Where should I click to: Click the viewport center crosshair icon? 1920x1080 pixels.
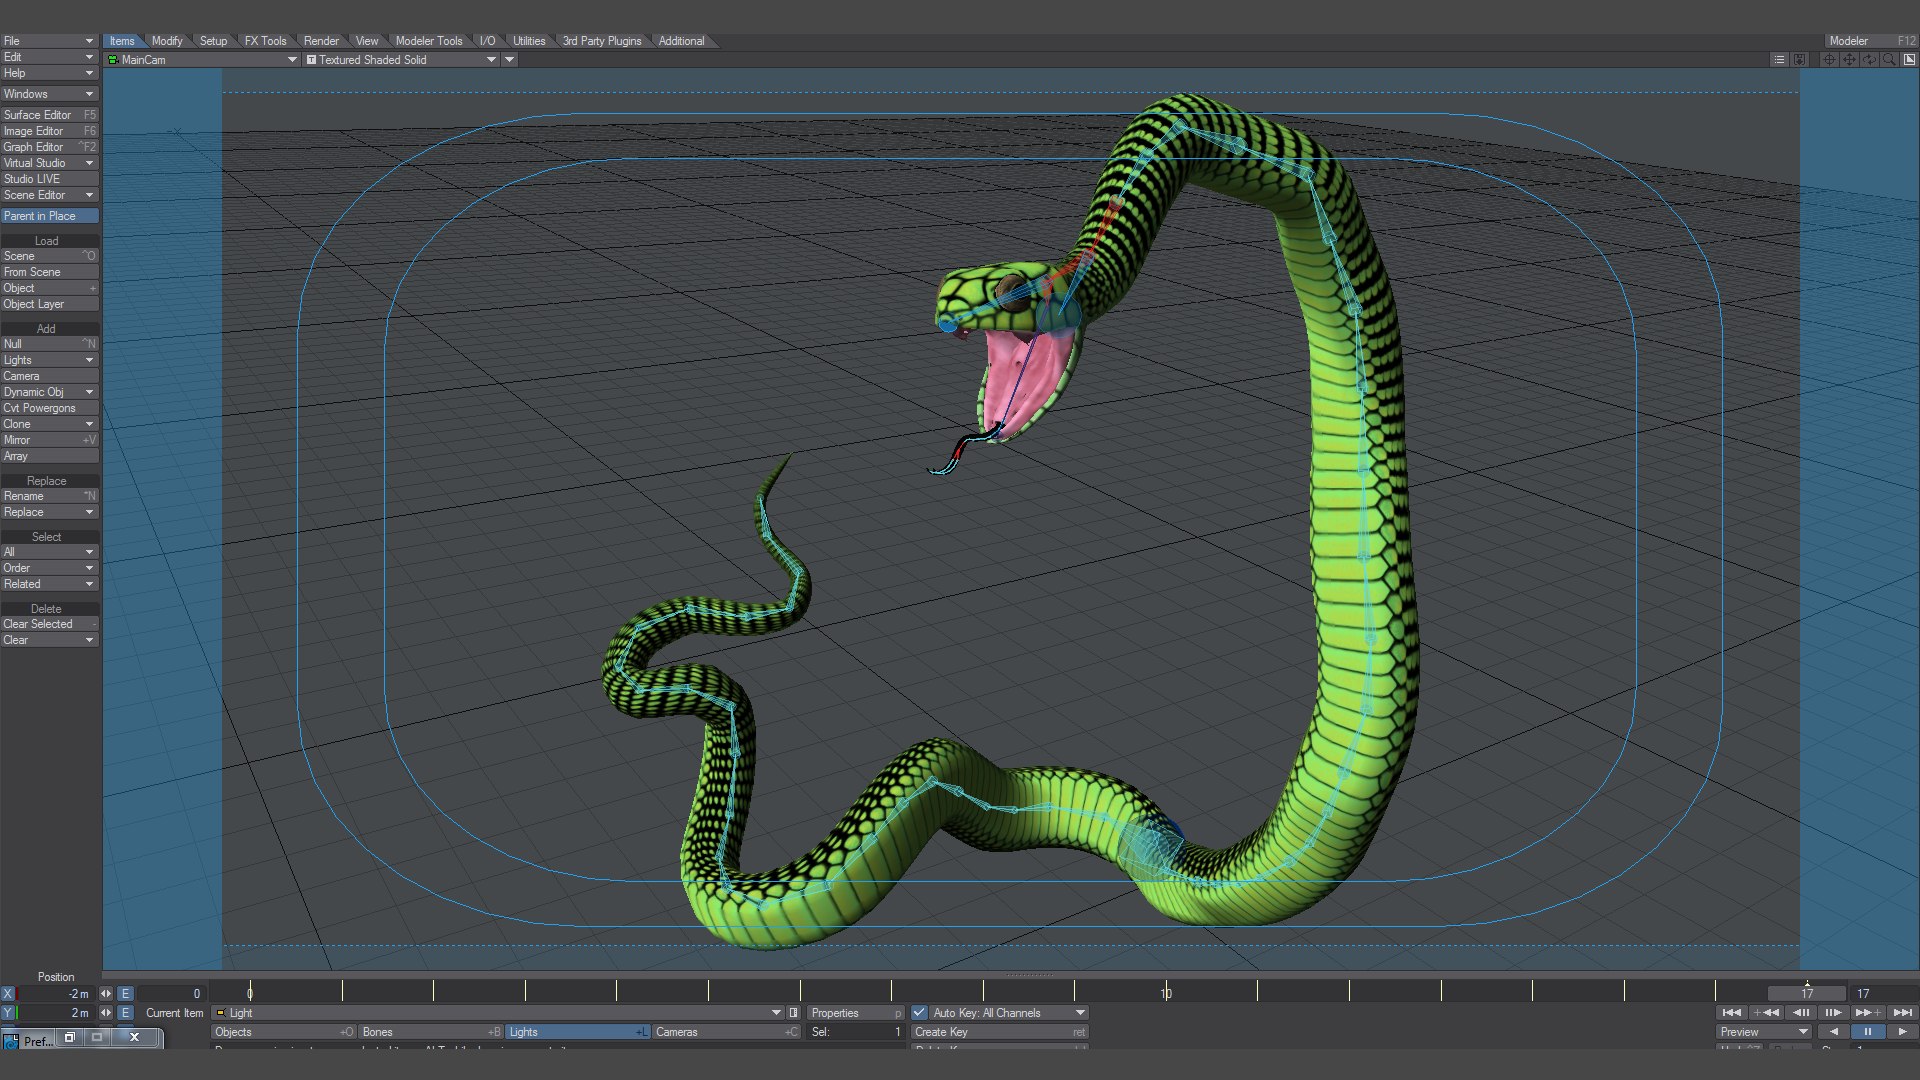point(1829,60)
